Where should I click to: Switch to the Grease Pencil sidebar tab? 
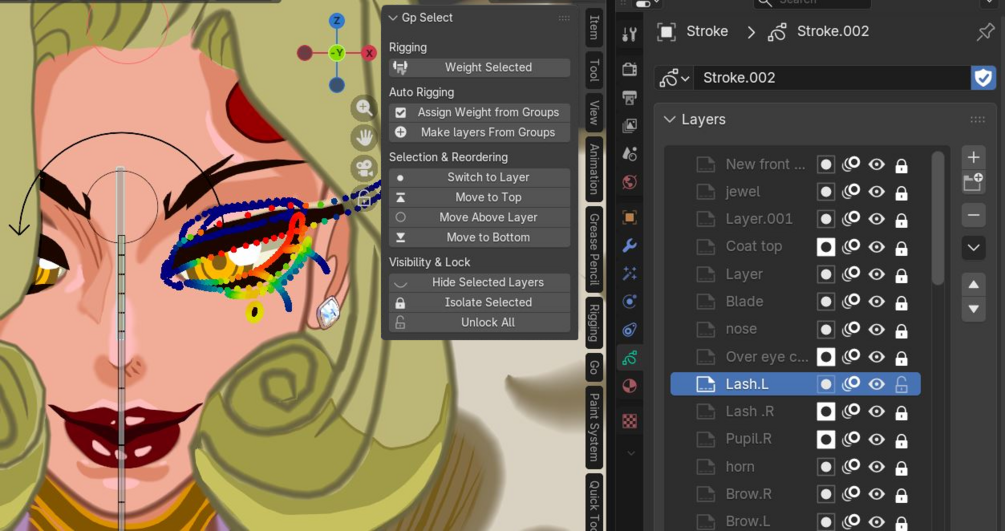coord(594,249)
